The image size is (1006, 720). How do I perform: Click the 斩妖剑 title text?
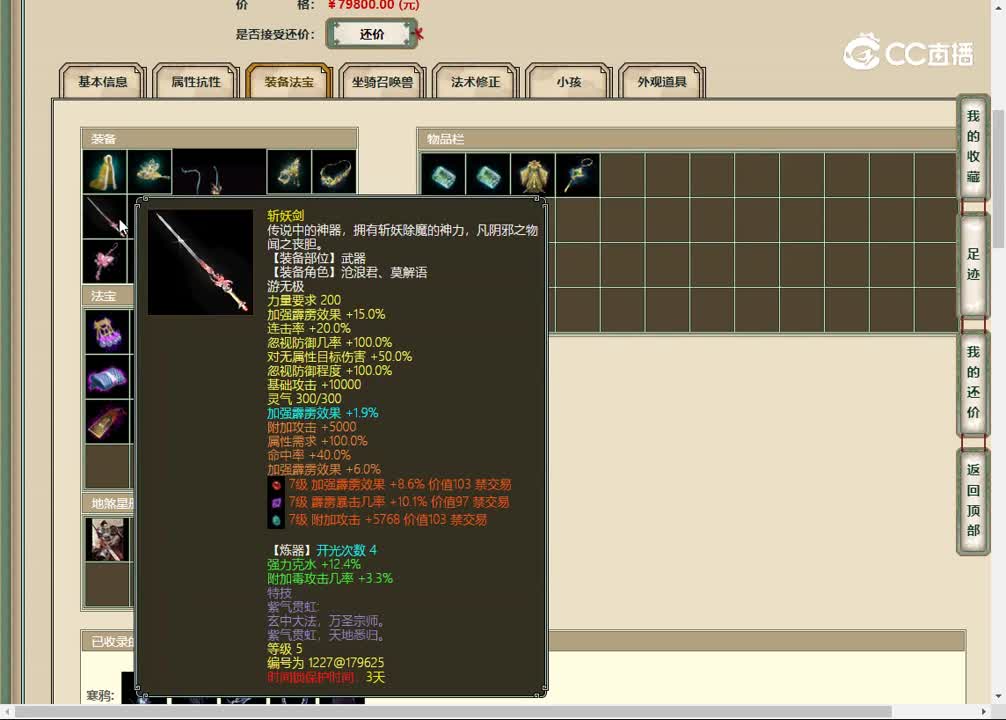click(x=286, y=216)
